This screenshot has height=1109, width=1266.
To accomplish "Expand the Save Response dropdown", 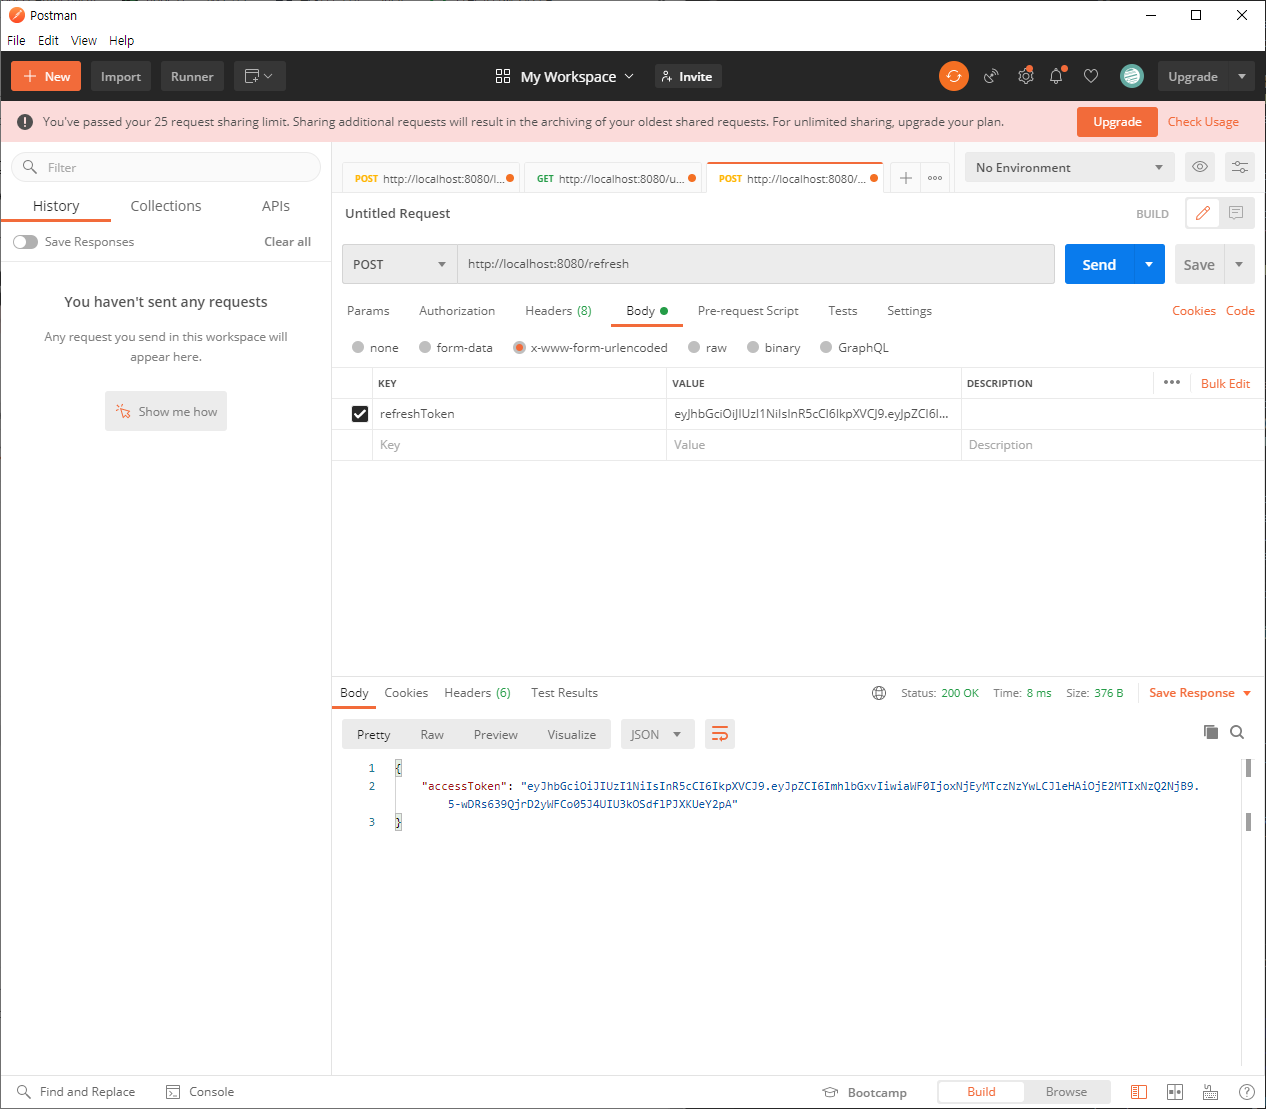I will tap(1247, 693).
